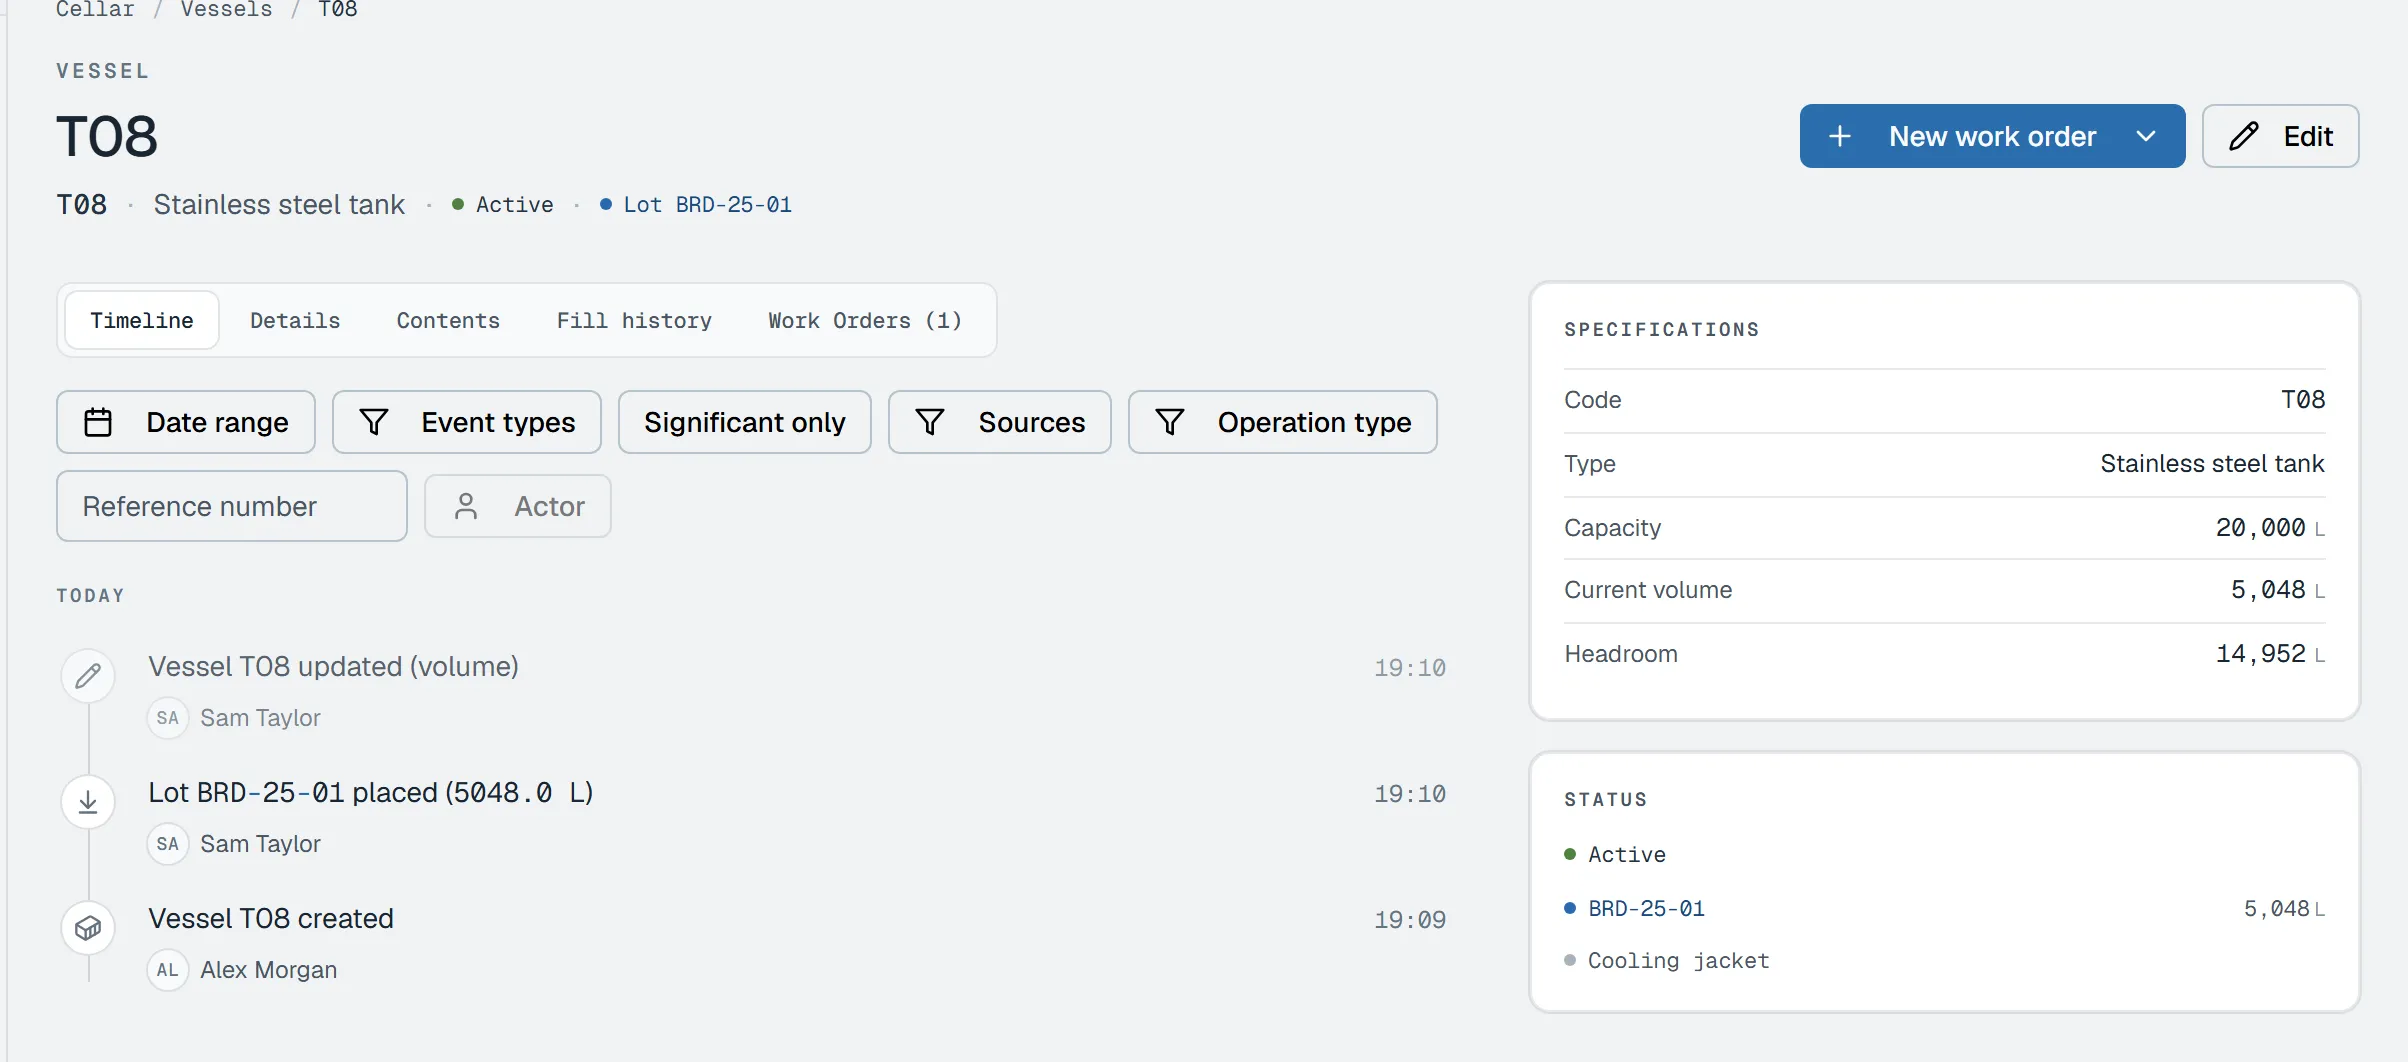Image resolution: width=2408 pixels, height=1062 pixels.
Task: Open the Operation type filter dropdown
Action: click(x=1283, y=422)
